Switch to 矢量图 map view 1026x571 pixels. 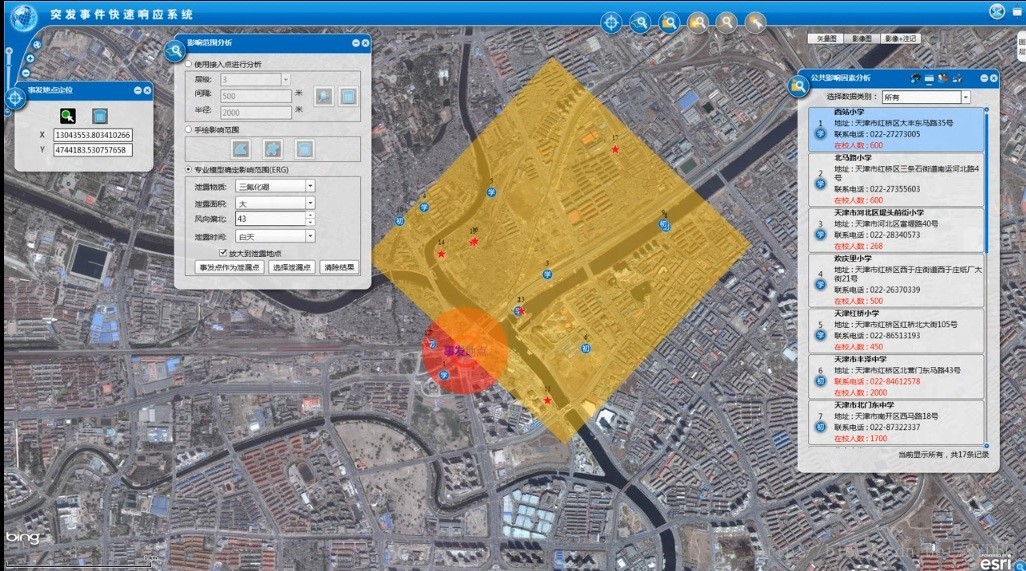[824, 38]
